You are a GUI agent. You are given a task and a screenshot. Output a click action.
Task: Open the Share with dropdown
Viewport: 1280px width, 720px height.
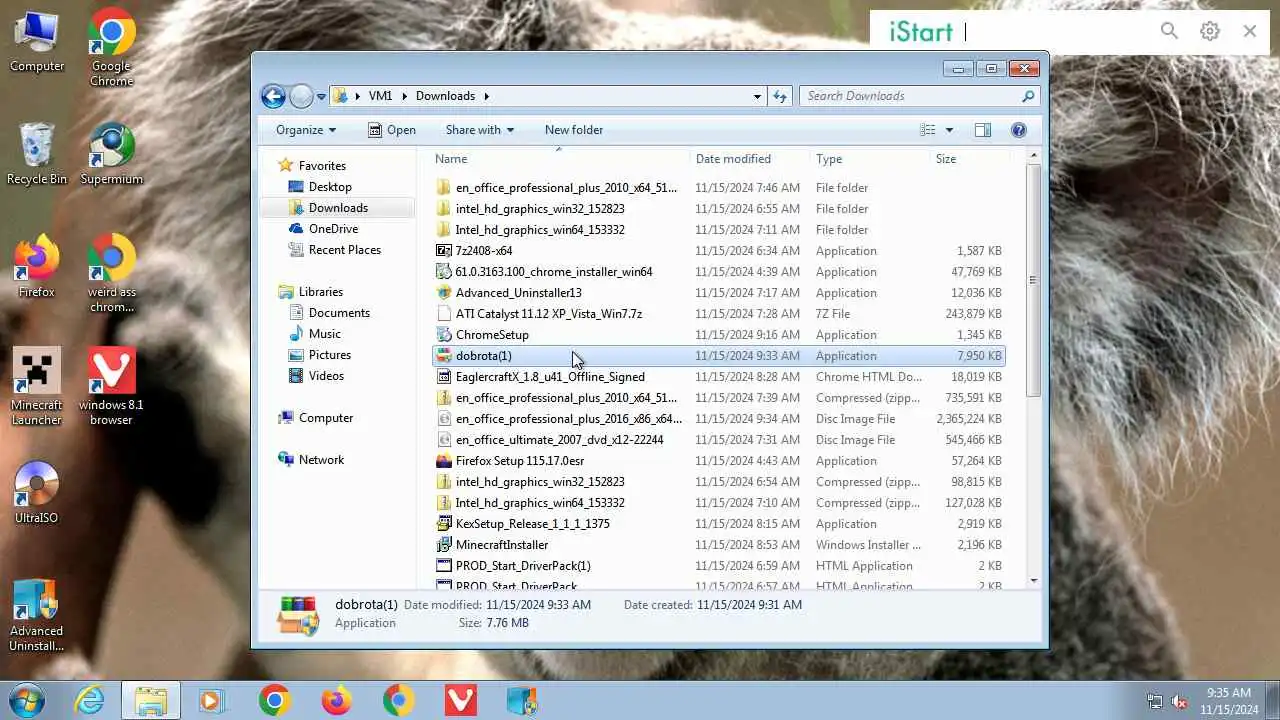click(479, 130)
